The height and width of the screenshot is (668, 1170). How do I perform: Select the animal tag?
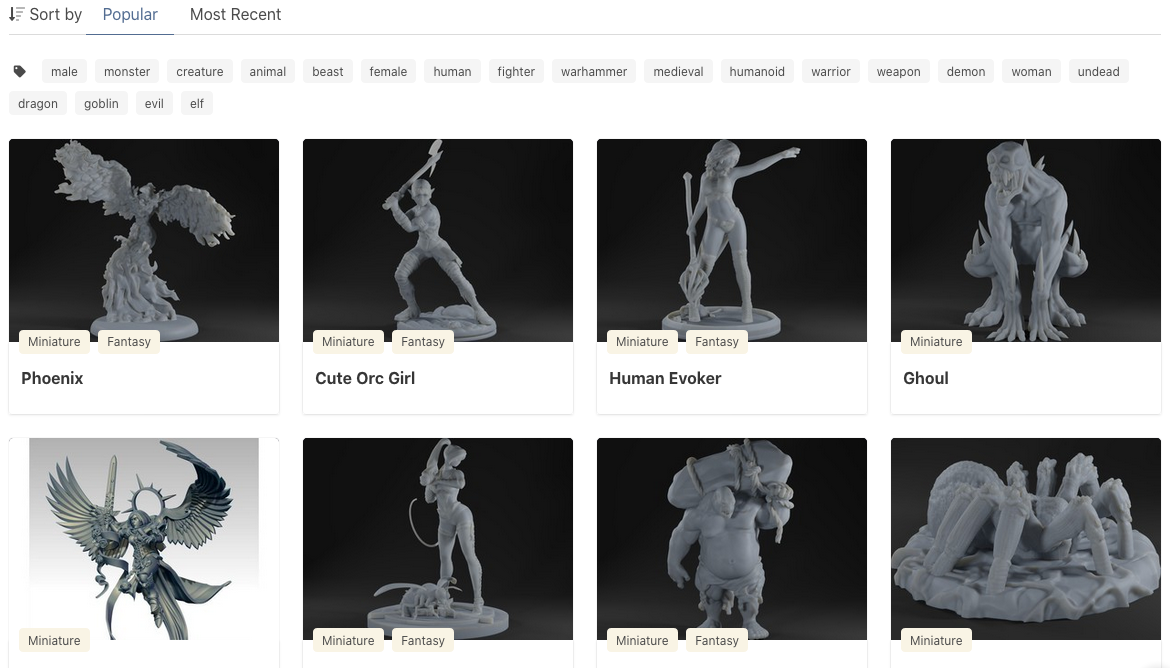(x=268, y=72)
